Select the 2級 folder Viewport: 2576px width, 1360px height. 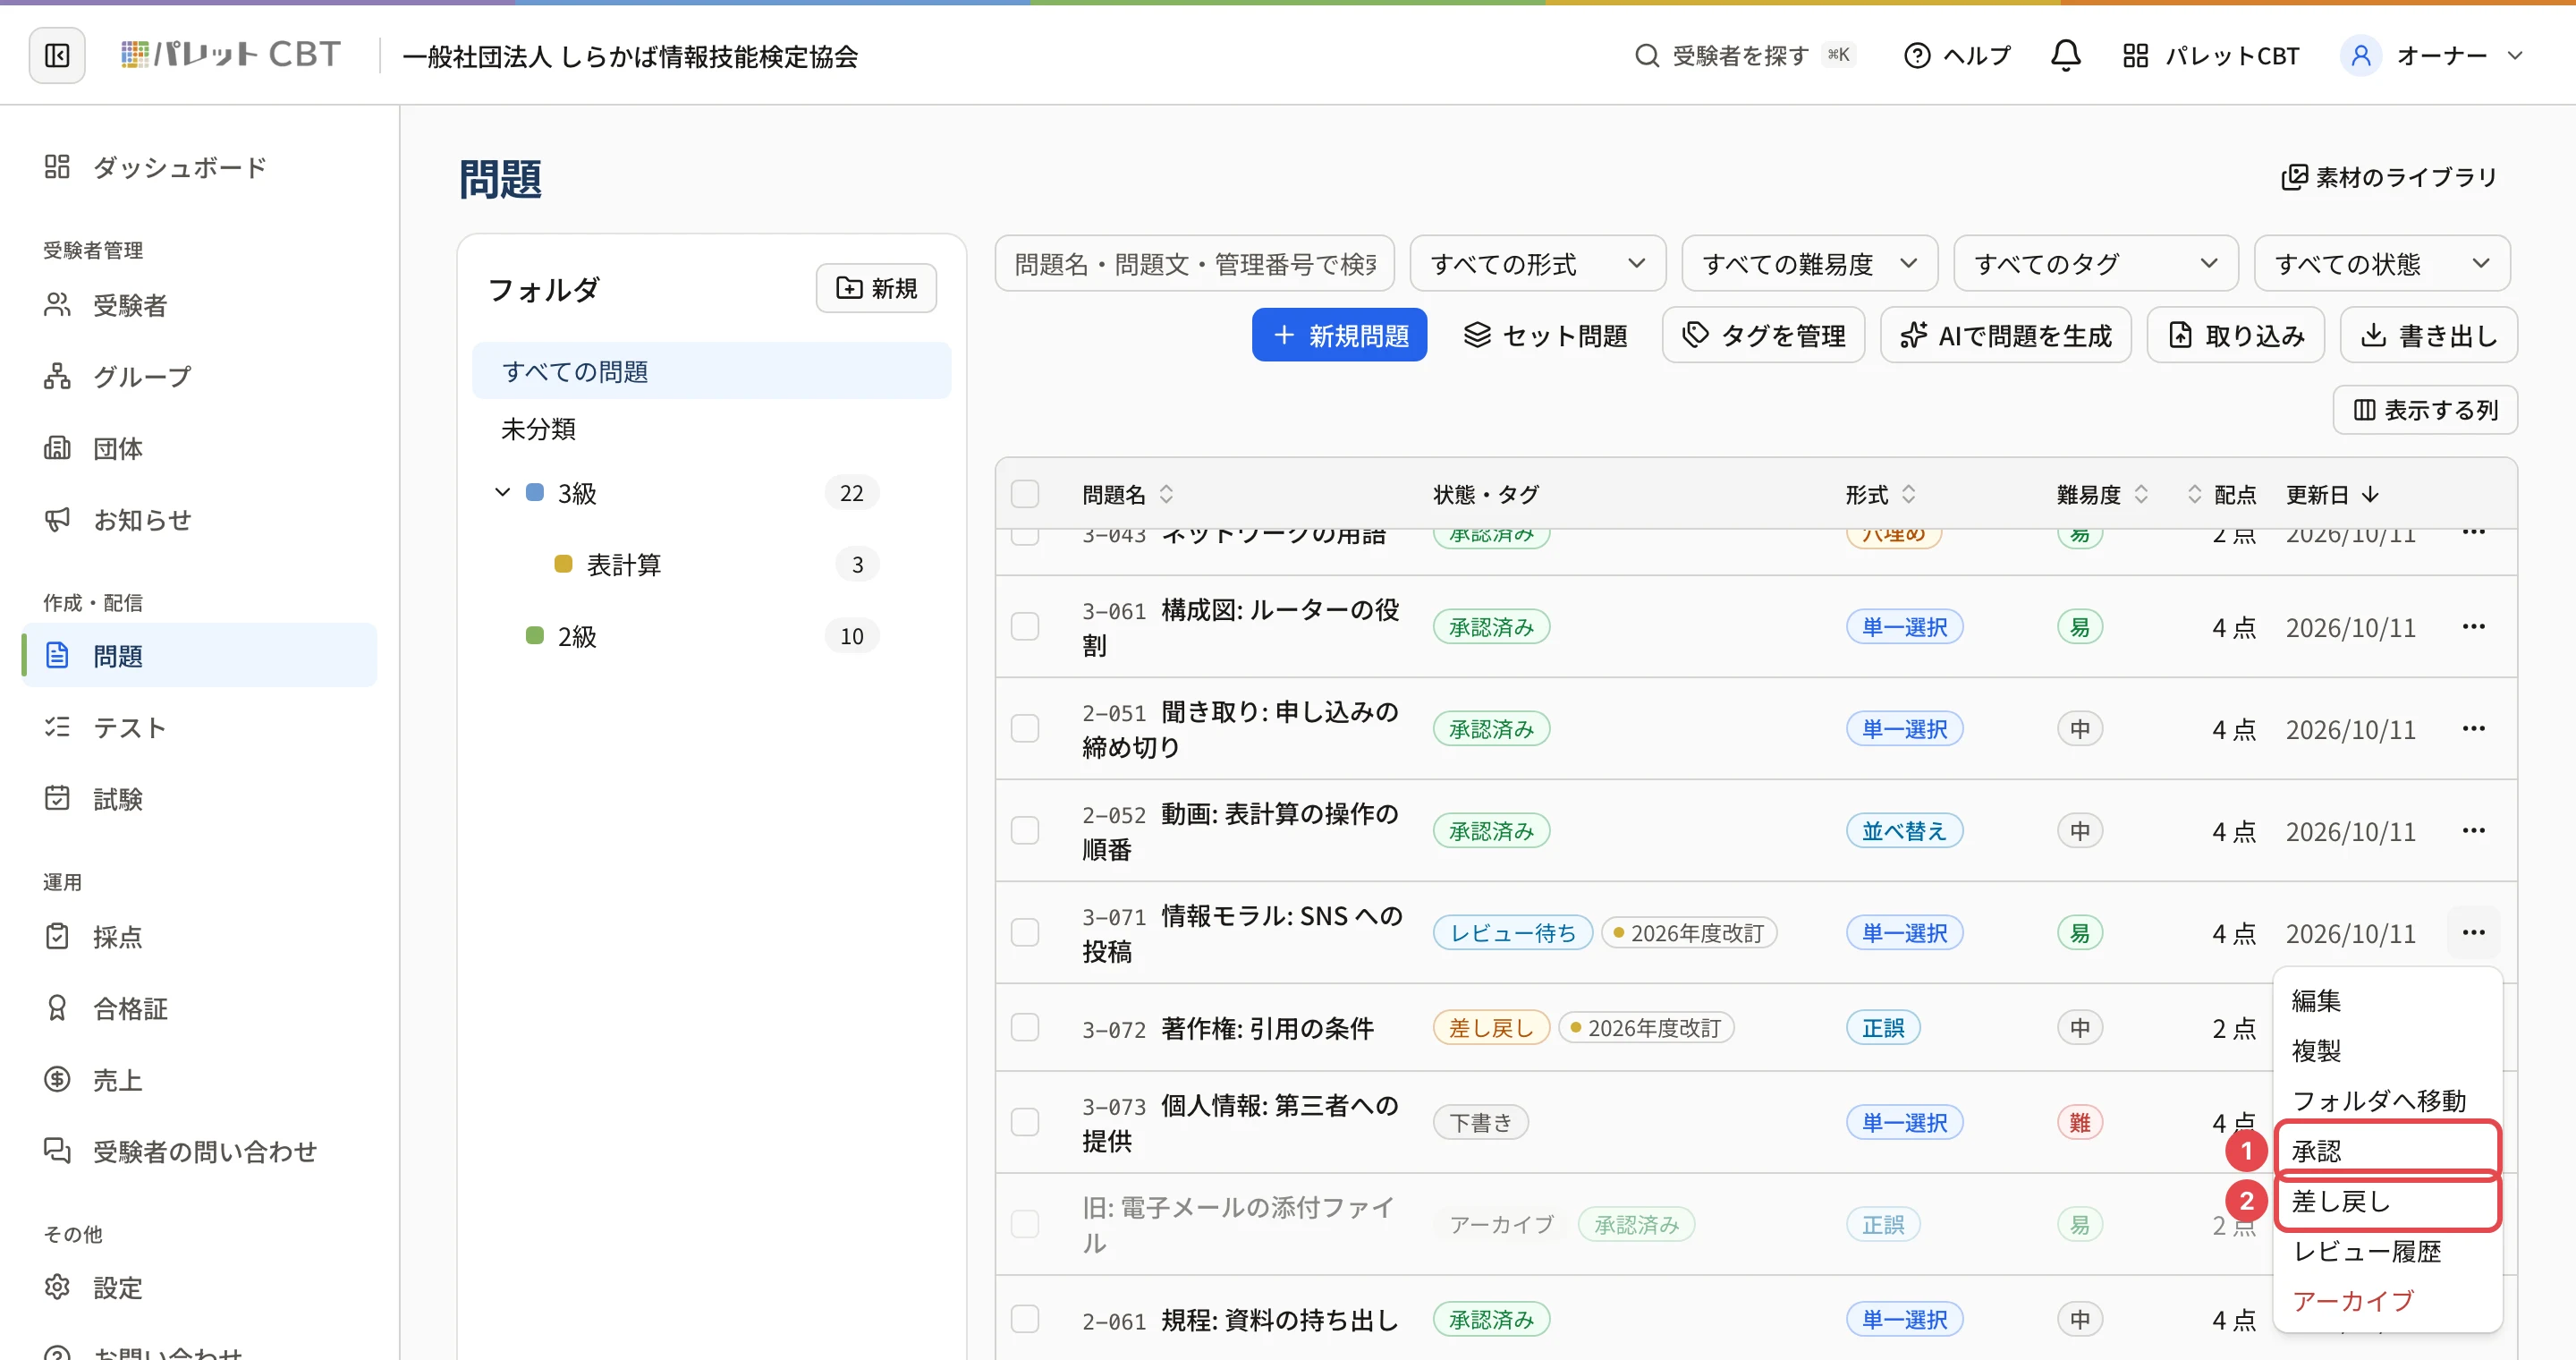pos(711,636)
